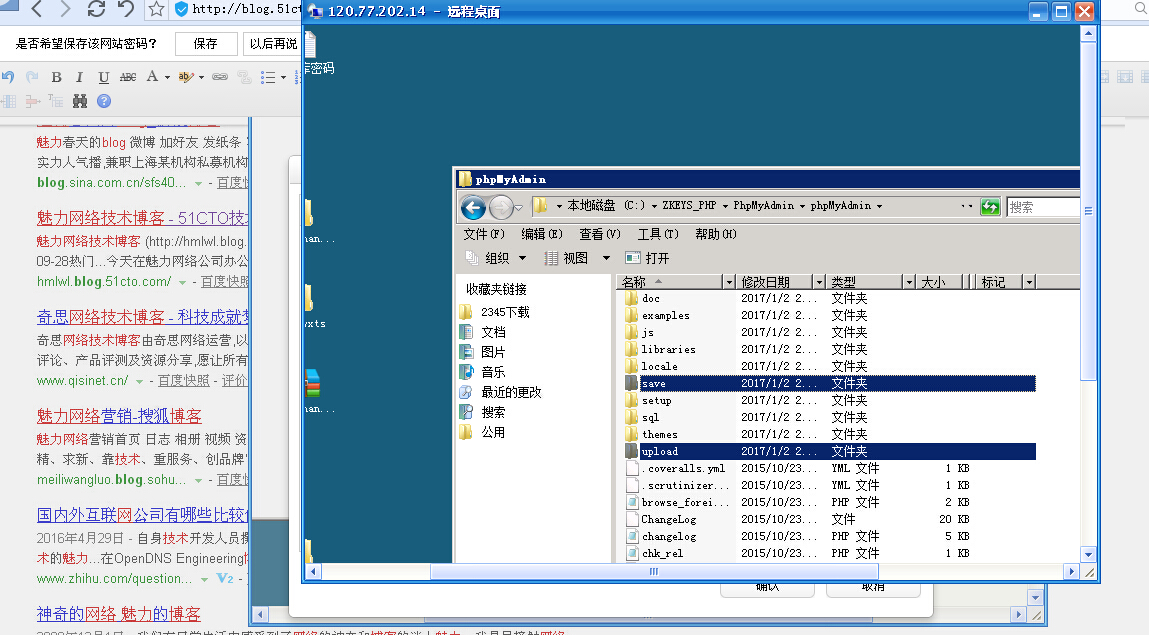
Task: Open the 帮助(H) menu
Action: (x=715, y=234)
